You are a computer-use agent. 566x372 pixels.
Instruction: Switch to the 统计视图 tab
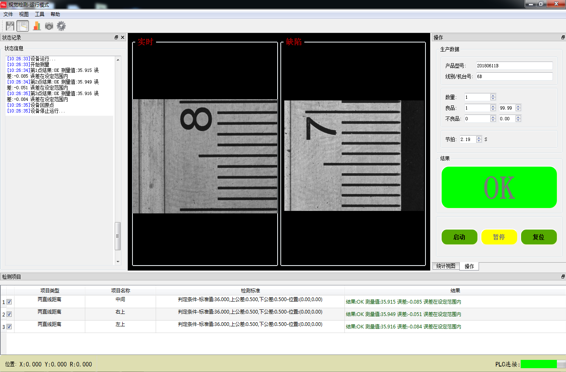[446, 266]
